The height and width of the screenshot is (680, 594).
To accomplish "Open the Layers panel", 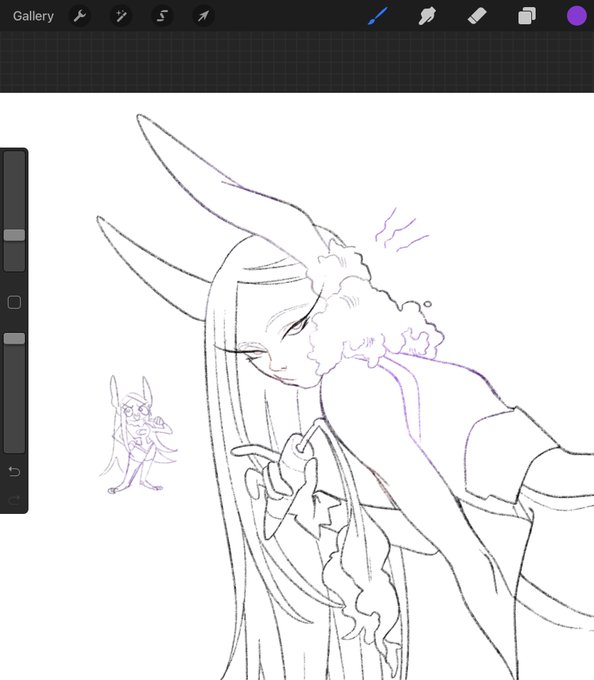I will pos(527,16).
